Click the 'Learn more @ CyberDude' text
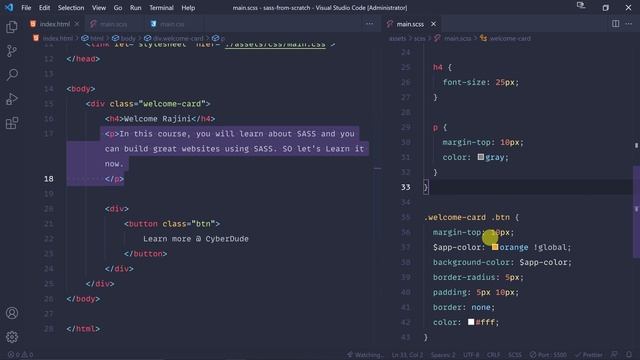The image size is (640, 360). [x=196, y=239]
